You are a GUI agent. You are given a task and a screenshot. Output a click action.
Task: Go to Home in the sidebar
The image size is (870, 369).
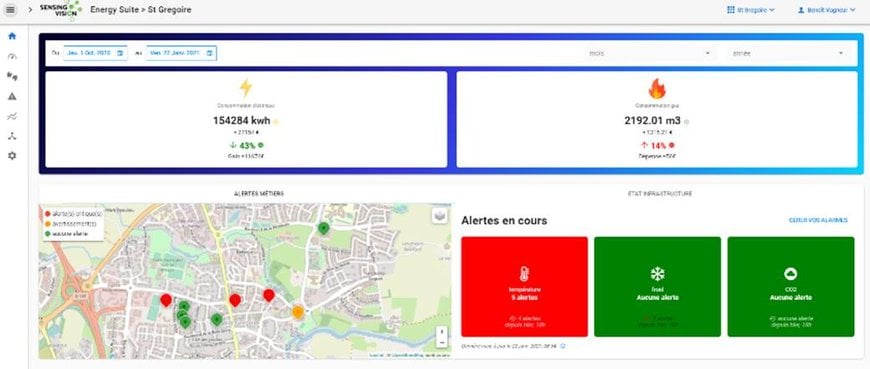pos(12,36)
